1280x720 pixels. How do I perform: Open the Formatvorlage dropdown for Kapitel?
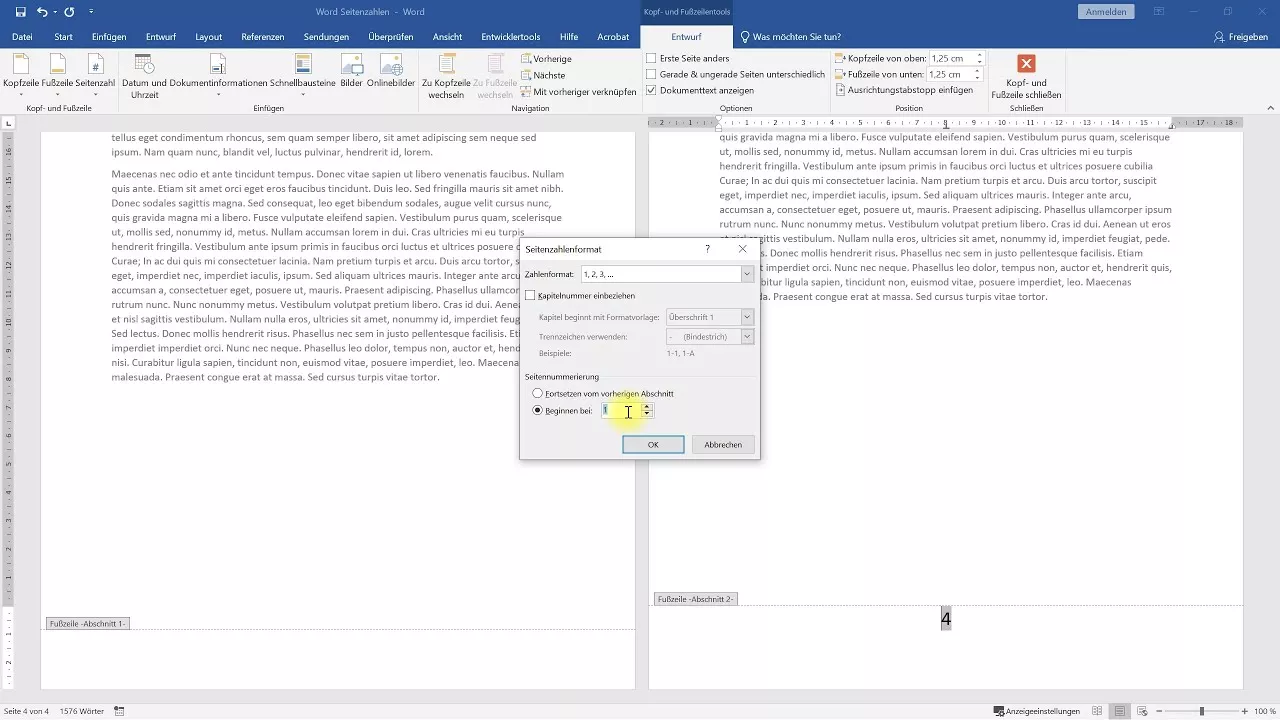(746, 316)
